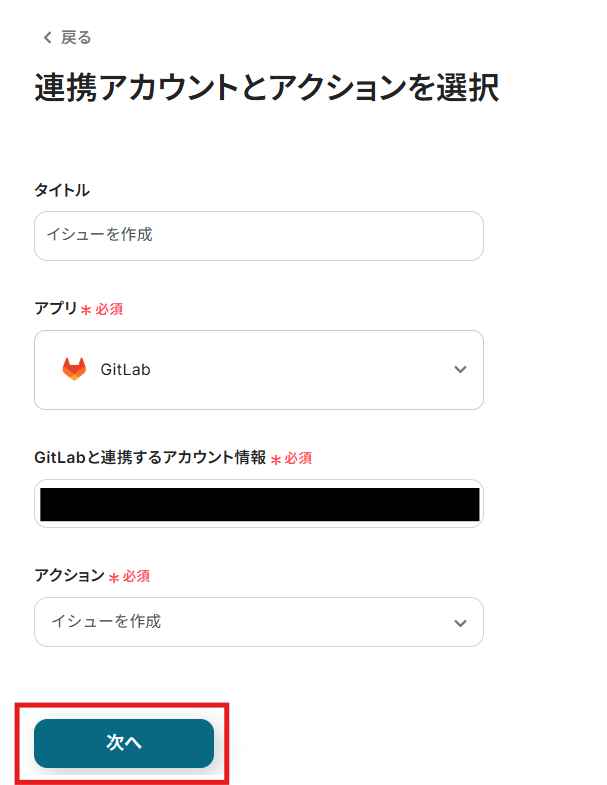Go back via the 戻る link
This screenshot has height=785, width=607.
pos(76,38)
